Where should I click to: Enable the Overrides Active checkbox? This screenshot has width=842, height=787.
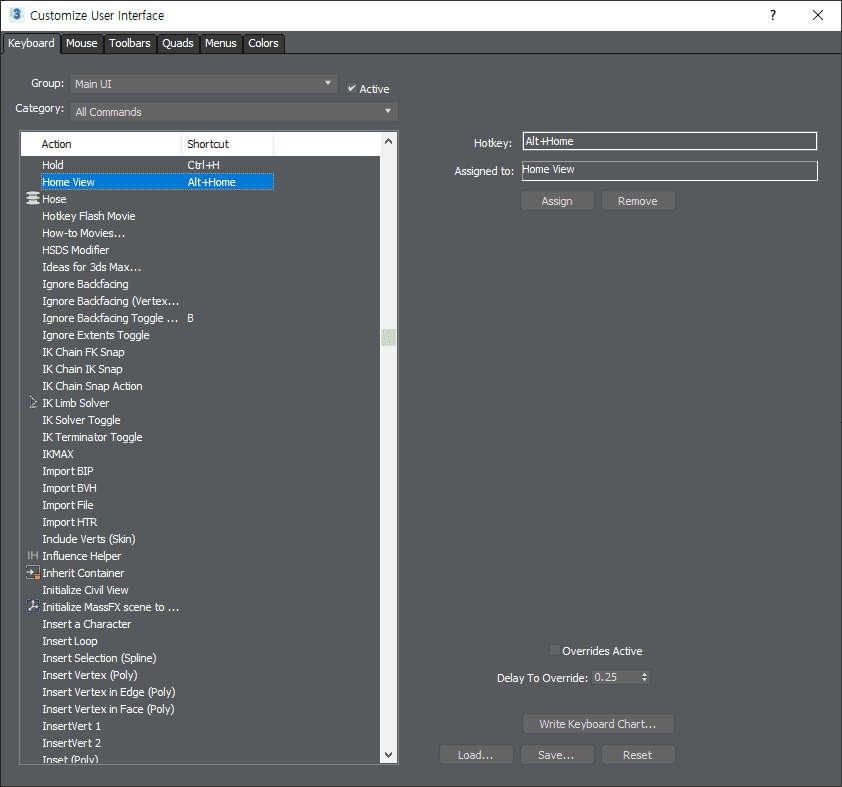click(x=555, y=650)
